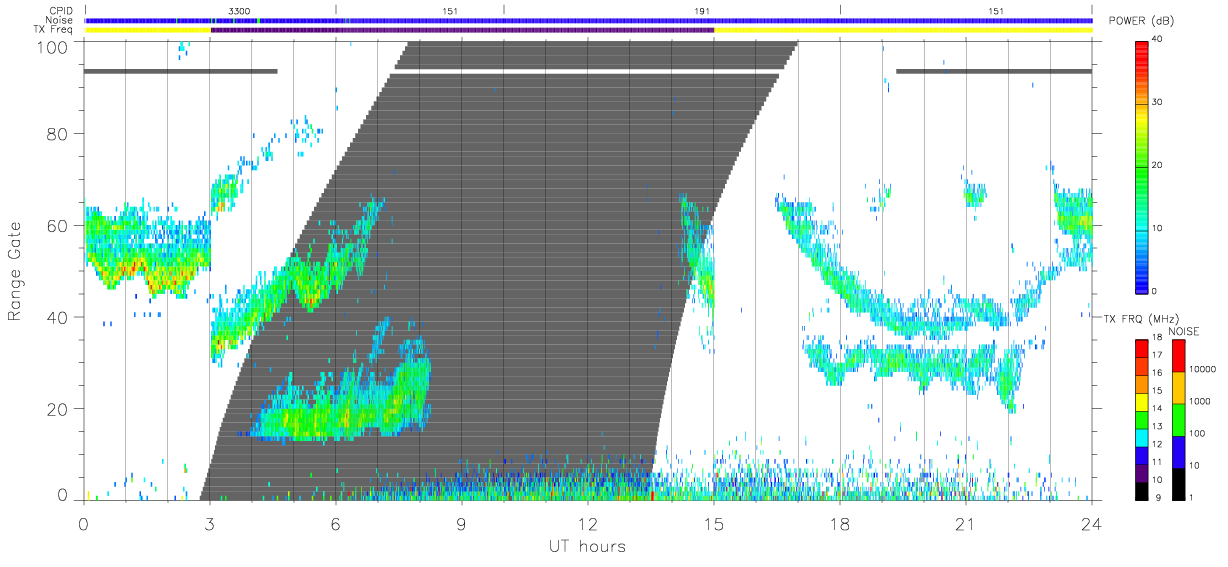Click the "Range Gate" y-axis title
The image size is (1228, 567).
point(16,271)
